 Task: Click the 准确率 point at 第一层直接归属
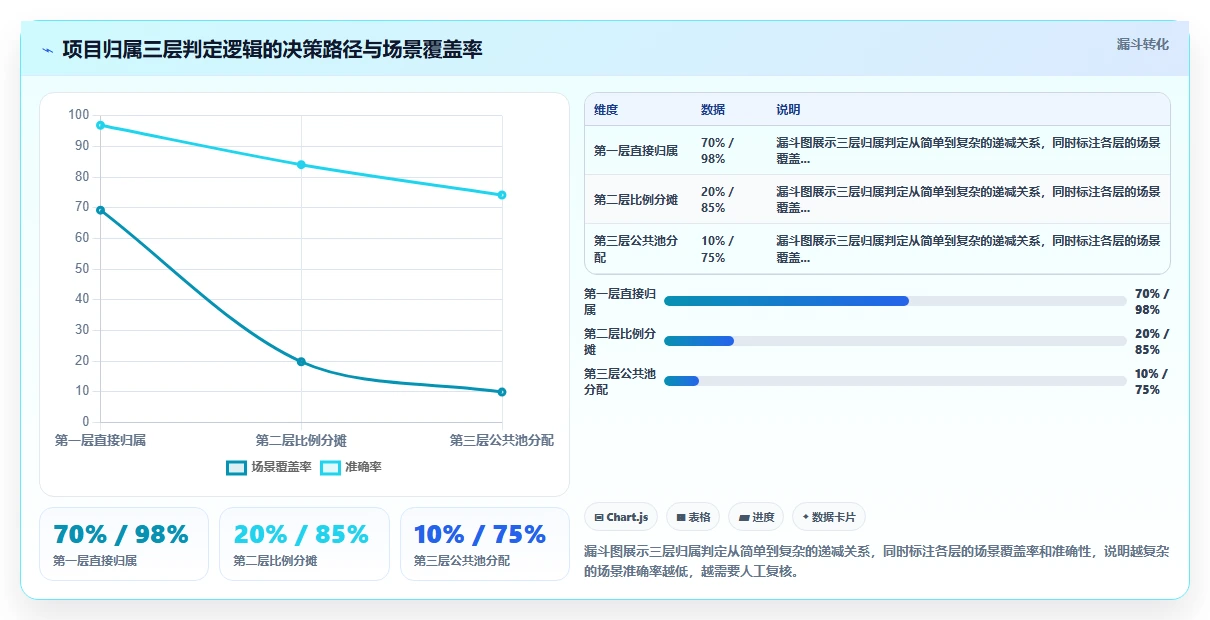(101, 125)
